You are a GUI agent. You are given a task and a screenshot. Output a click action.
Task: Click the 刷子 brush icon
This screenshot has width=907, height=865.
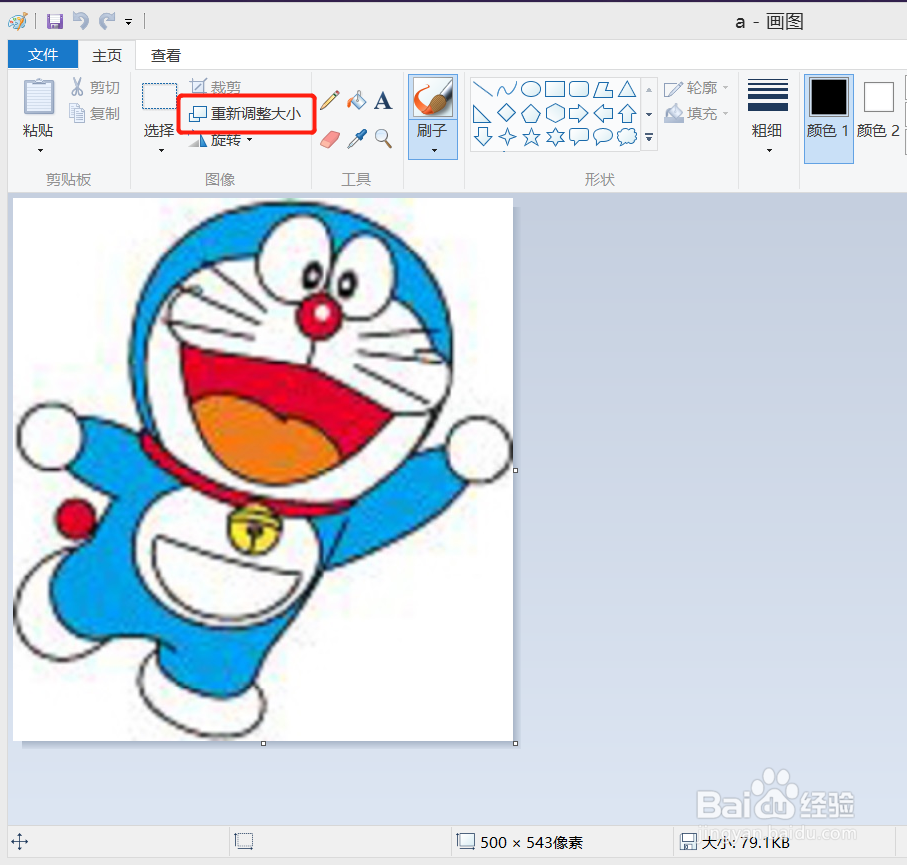[433, 97]
